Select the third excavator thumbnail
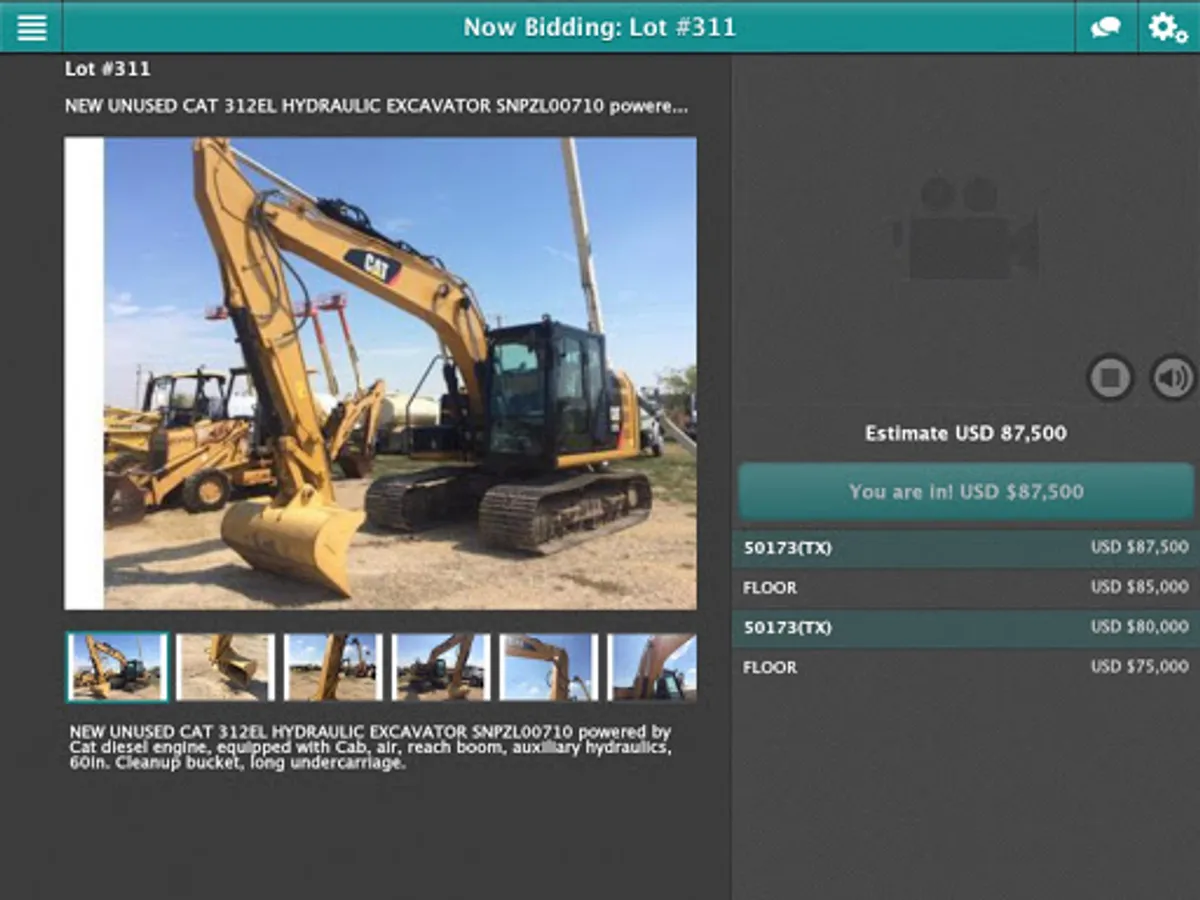Viewport: 1200px width, 900px height. (333, 666)
